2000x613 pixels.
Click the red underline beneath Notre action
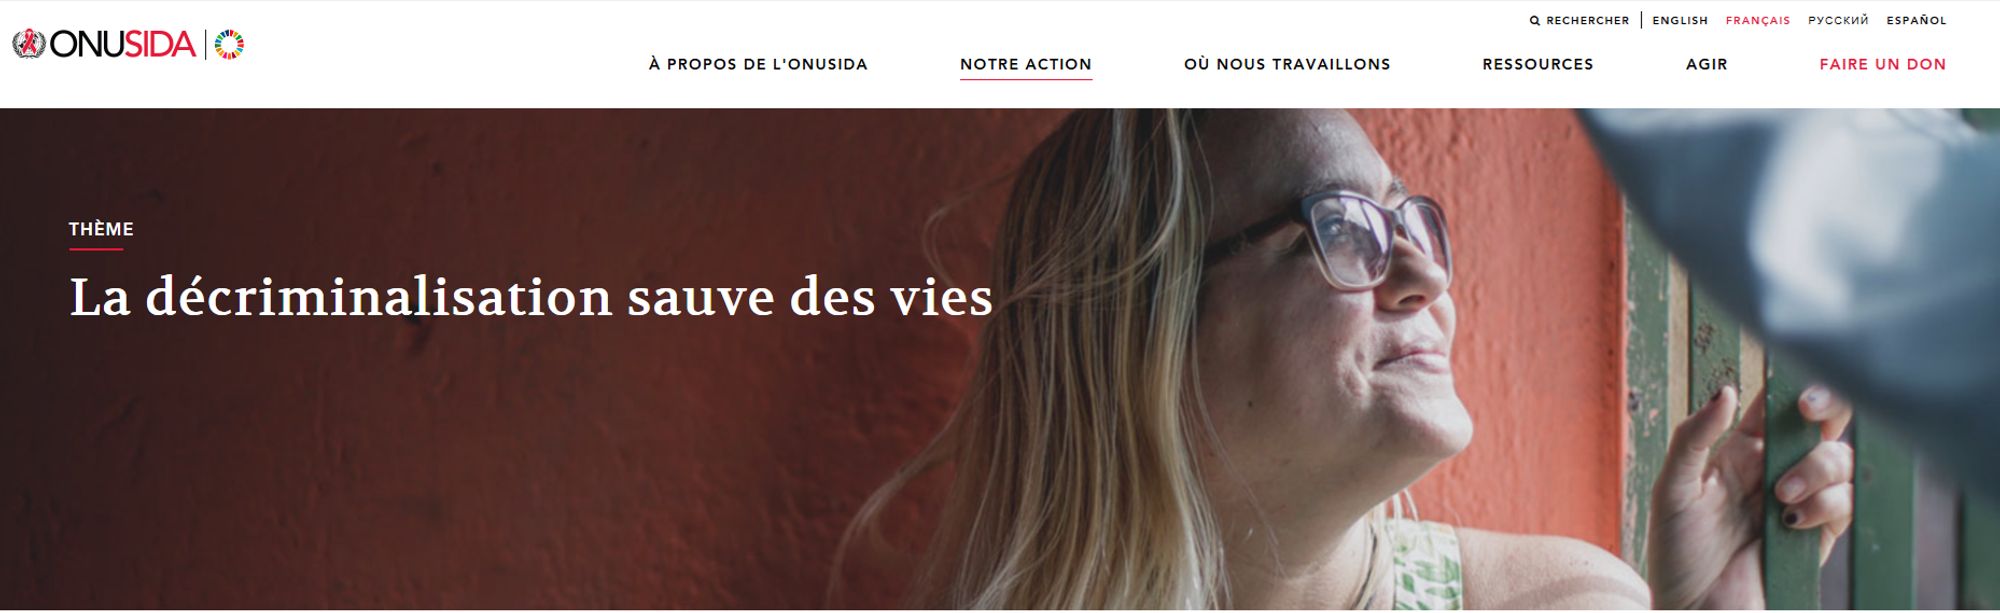coord(1026,79)
